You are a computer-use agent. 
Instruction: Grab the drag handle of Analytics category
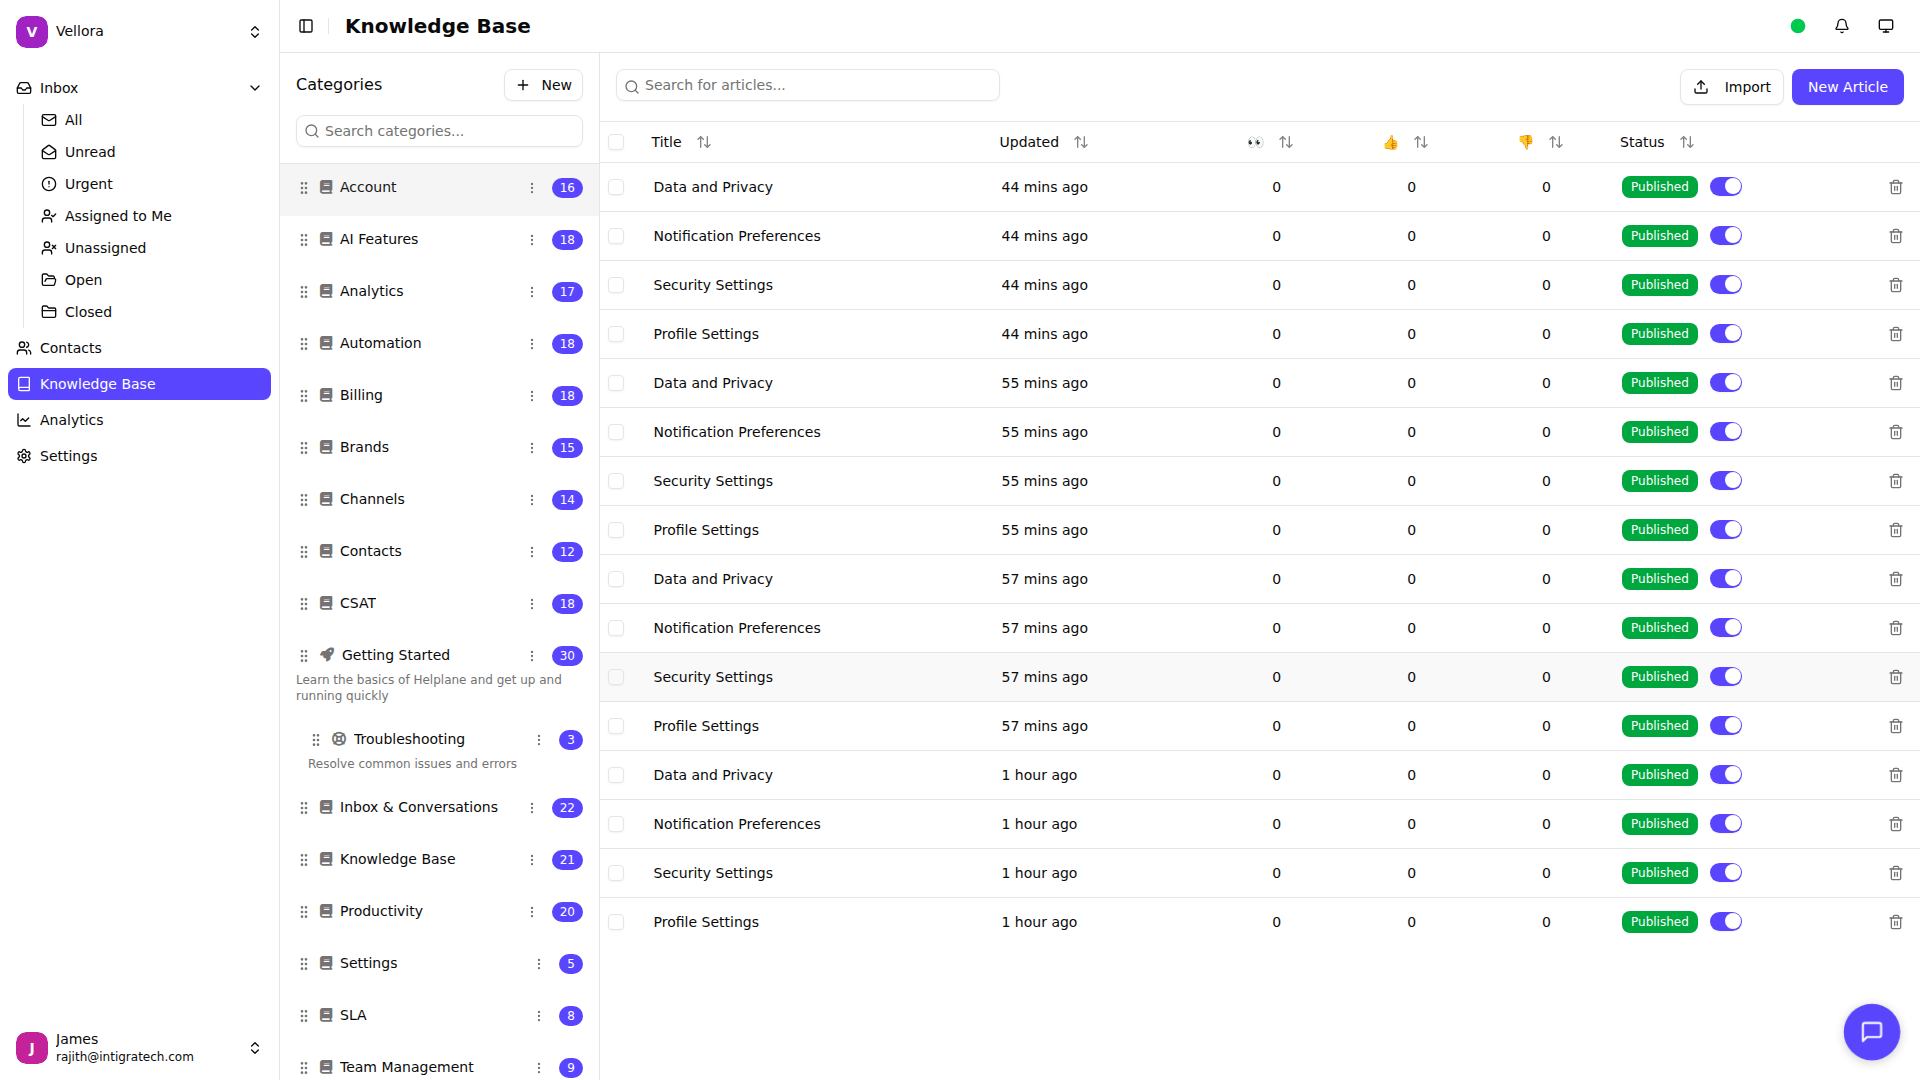304,292
